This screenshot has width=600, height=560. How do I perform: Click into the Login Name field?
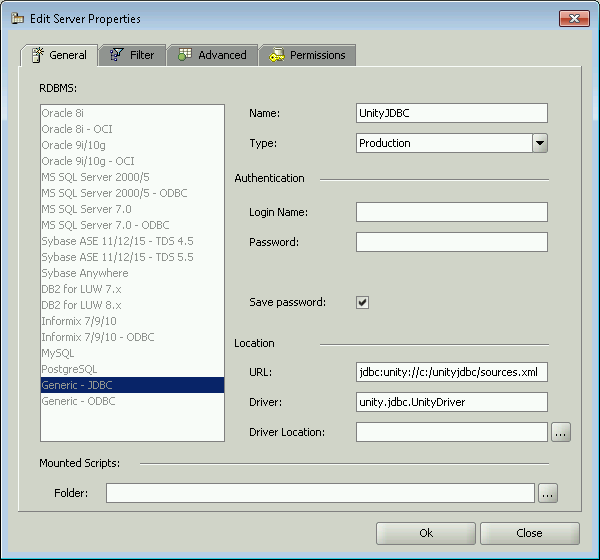[452, 212]
